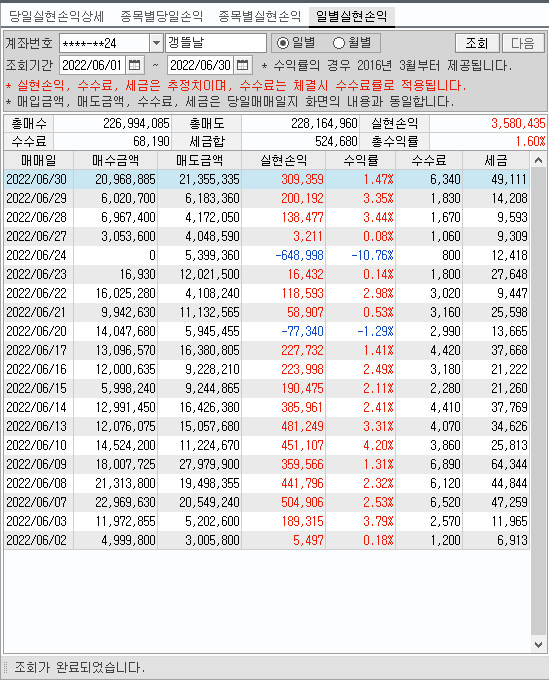
Task: Click the start date field 2022/06/01
Action: pos(92,65)
